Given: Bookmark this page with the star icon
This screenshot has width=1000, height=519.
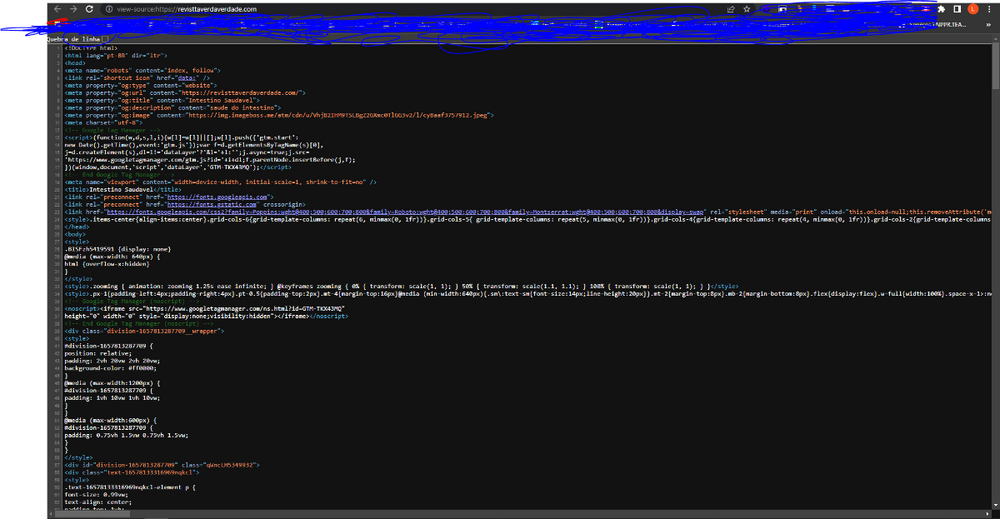Looking at the screenshot, I should [747, 9].
